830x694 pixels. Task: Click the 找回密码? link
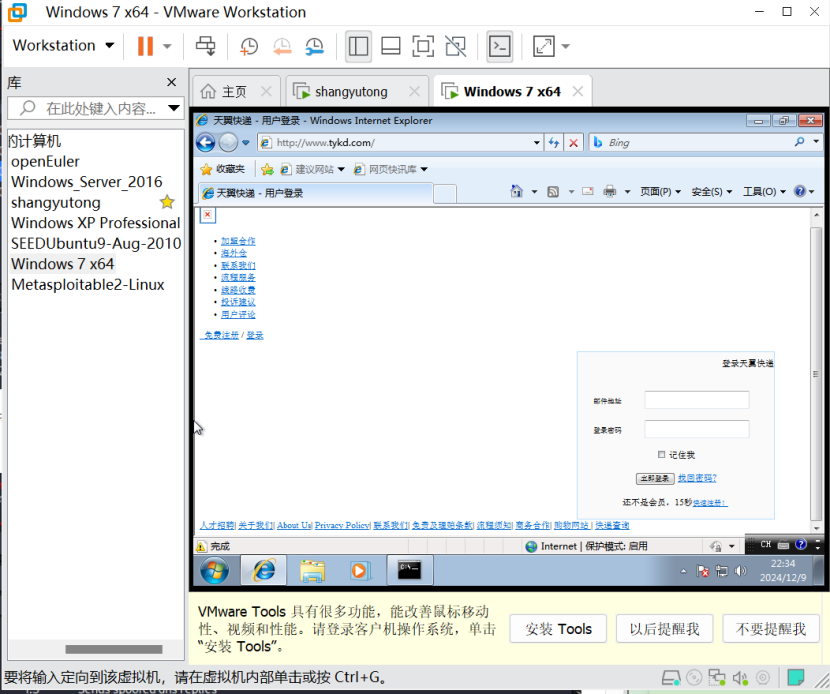[697, 478]
